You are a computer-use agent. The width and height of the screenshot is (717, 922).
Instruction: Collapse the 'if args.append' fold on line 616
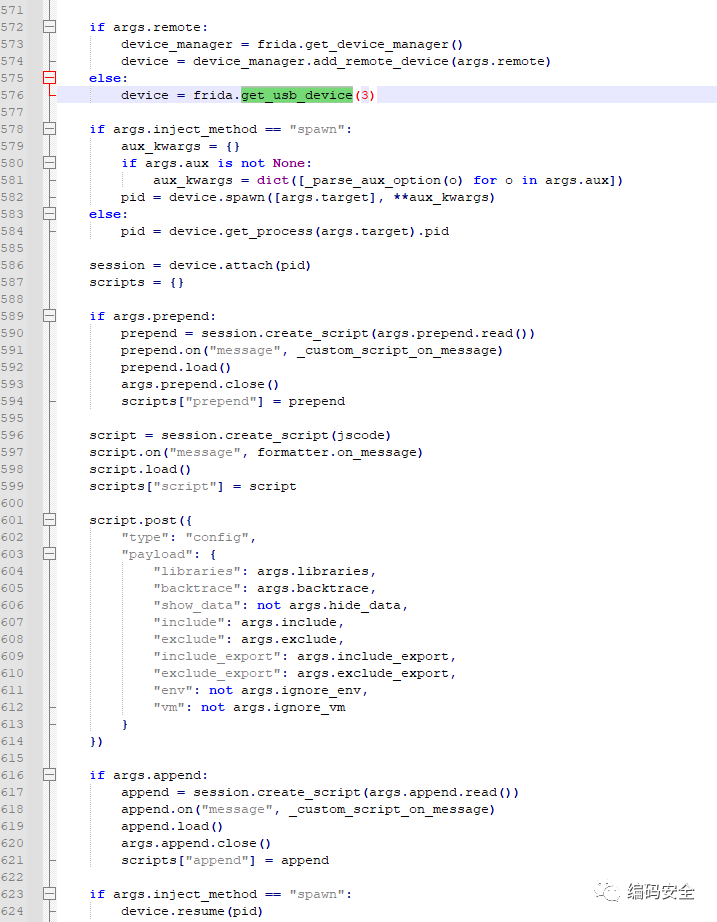pyautogui.click(x=50, y=775)
